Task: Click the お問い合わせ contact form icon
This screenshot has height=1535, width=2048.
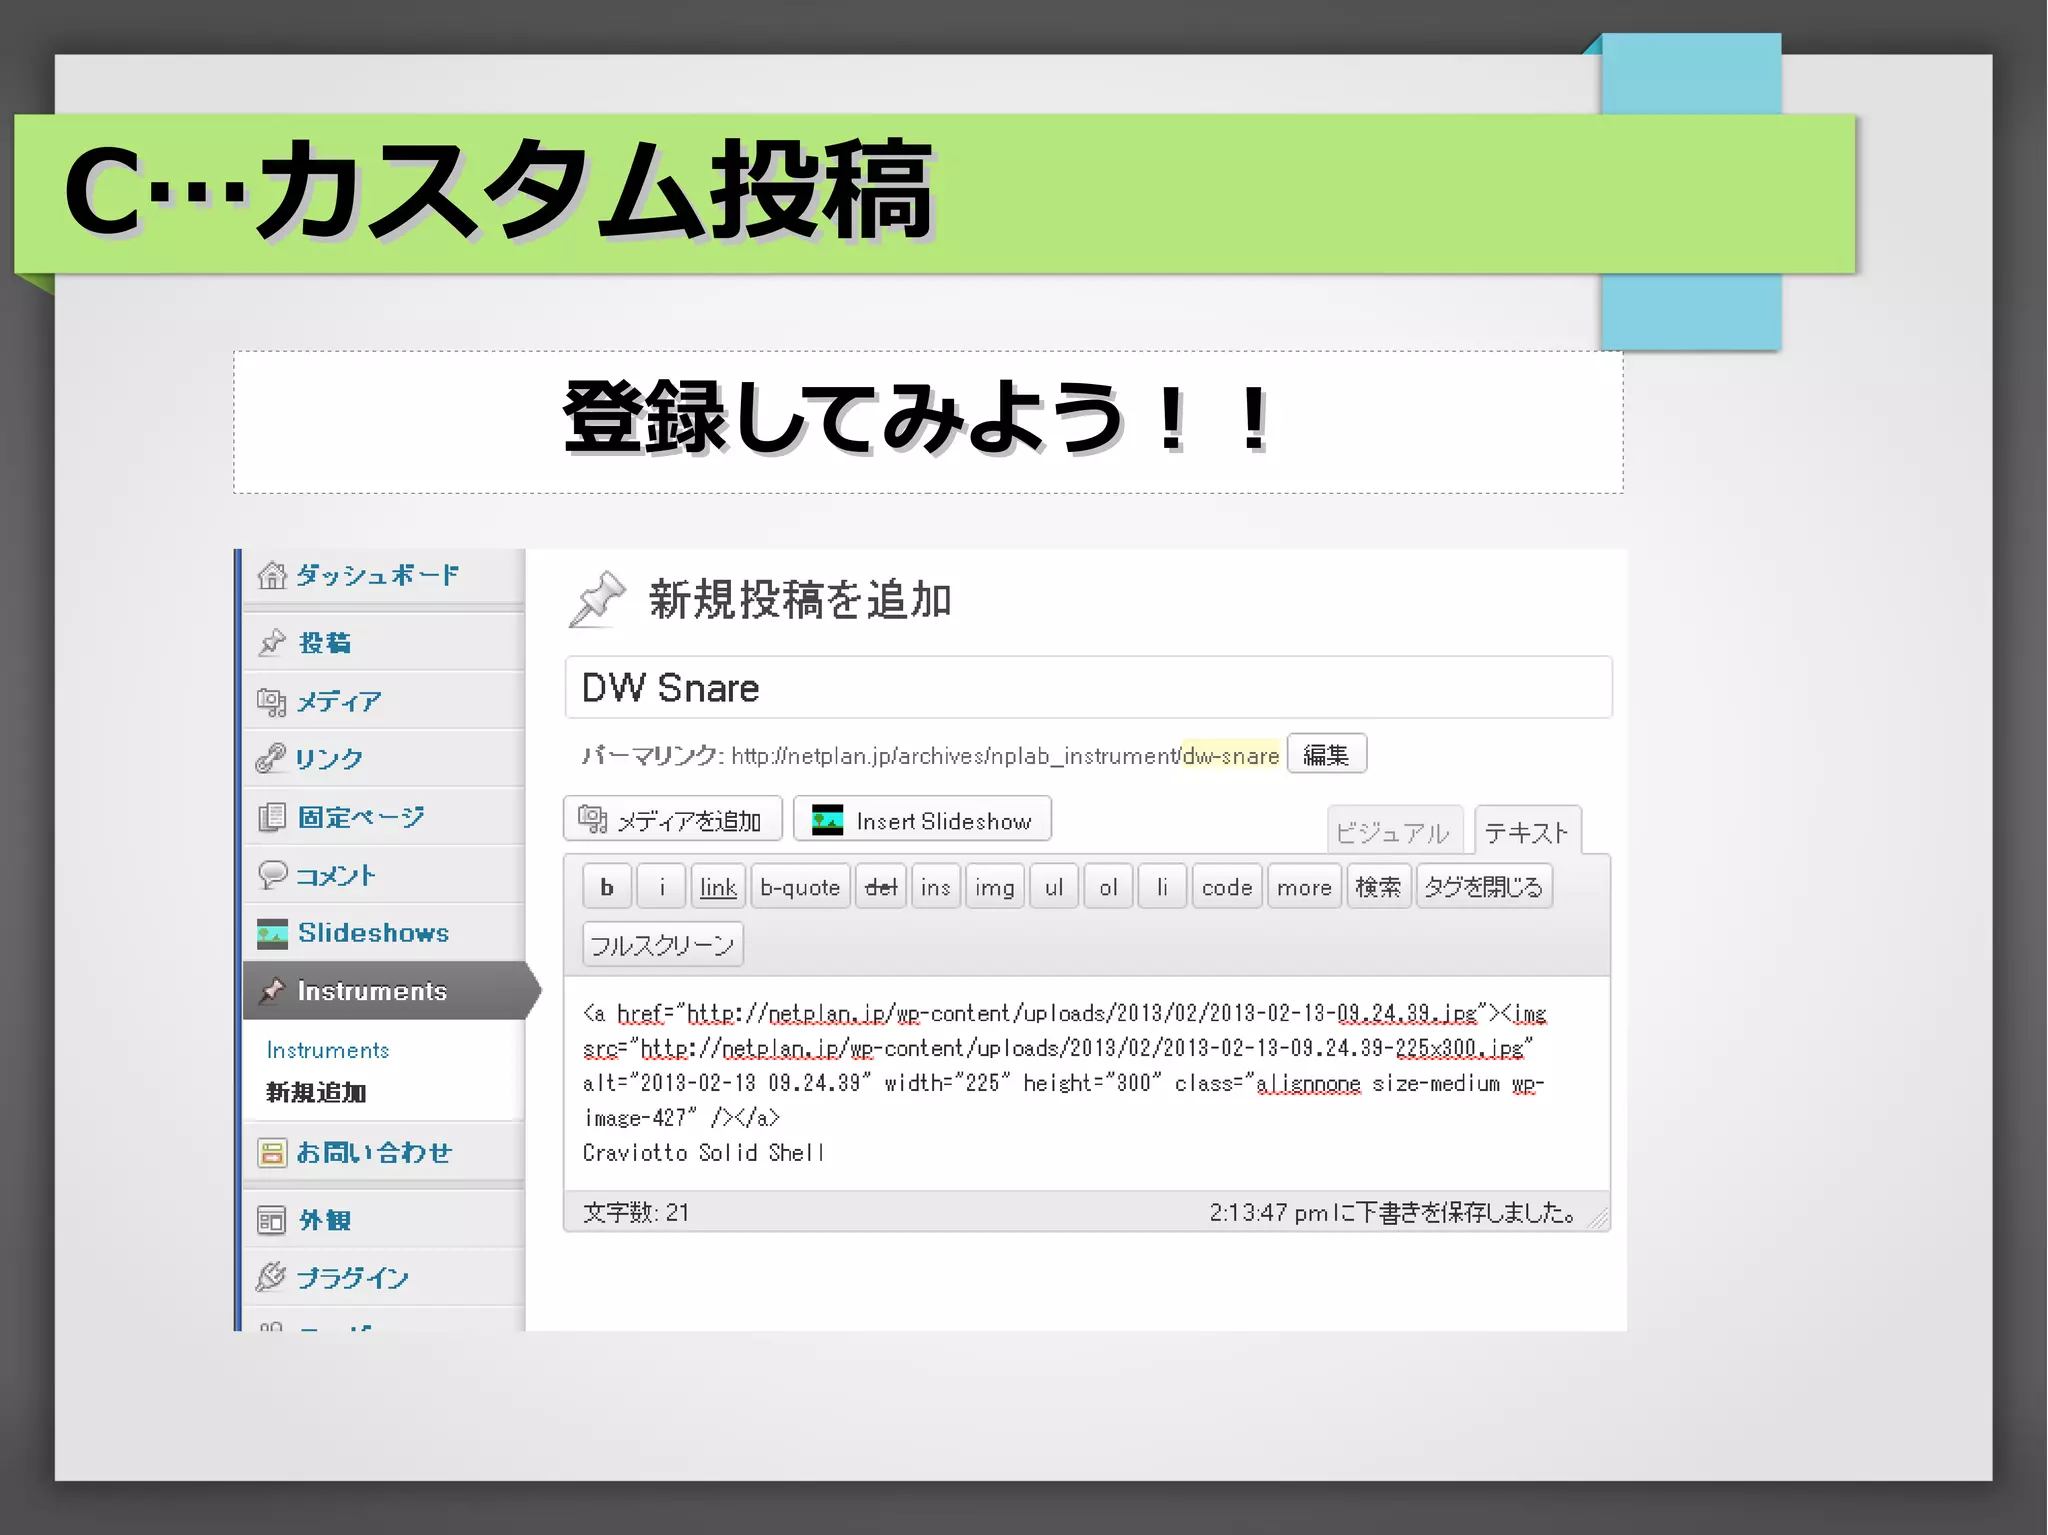Action: [271, 1153]
